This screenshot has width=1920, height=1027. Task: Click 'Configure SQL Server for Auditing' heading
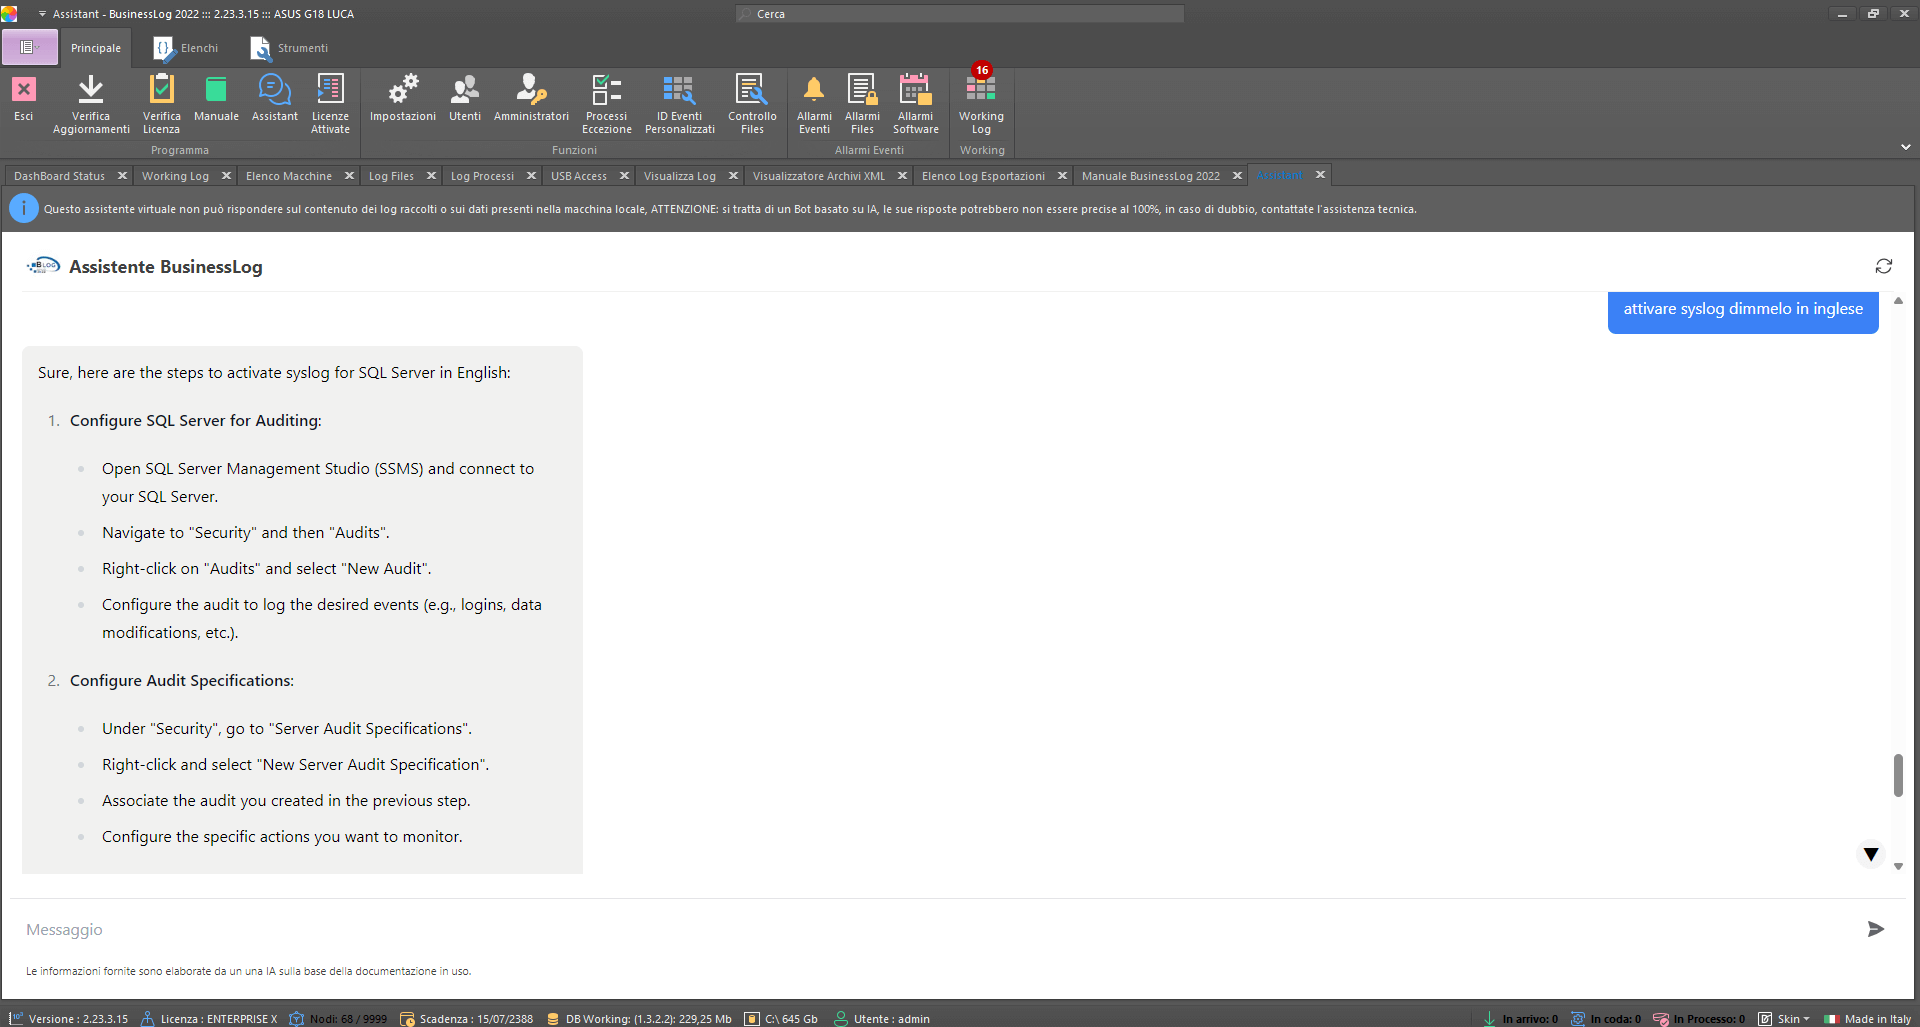195,421
